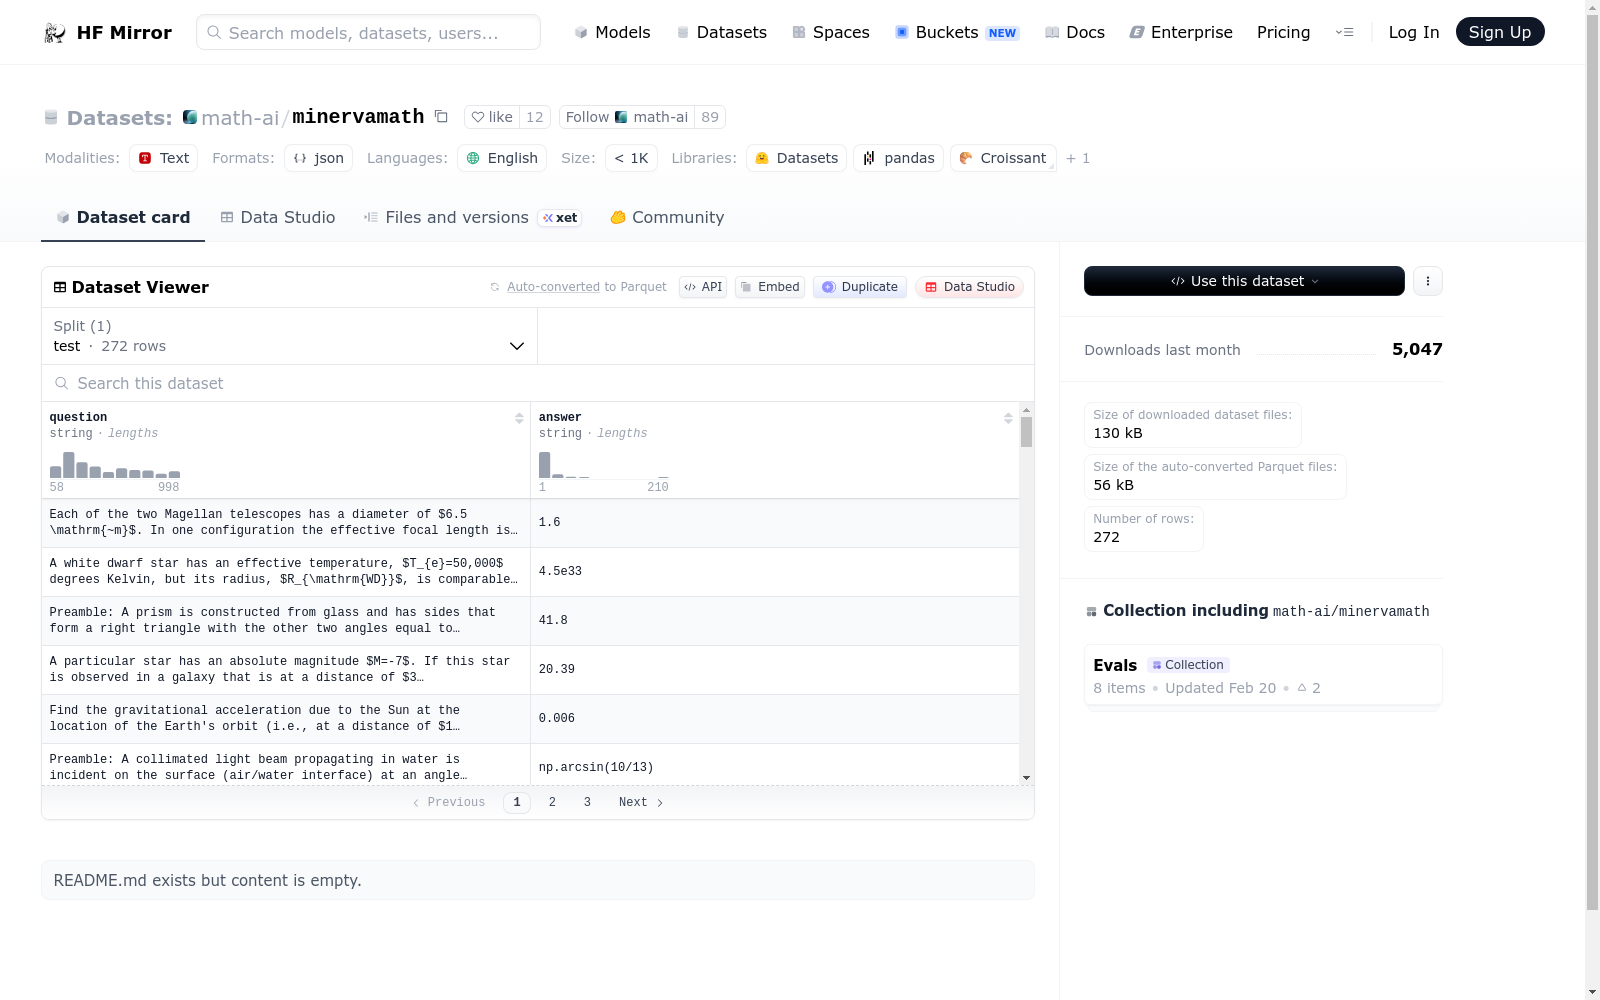The height and width of the screenshot is (1000, 1600).
Task: Click the Search this dataset field
Action: [x=538, y=383]
